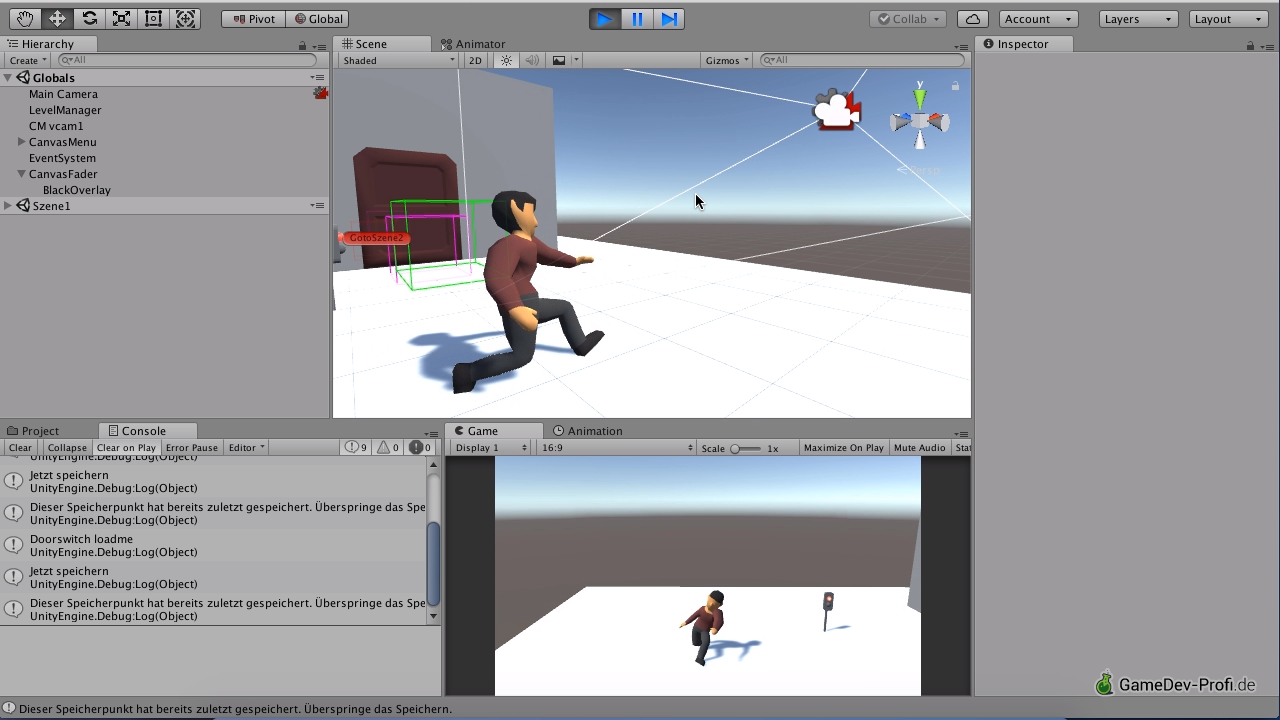Image resolution: width=1280 pixels, height=720 pixels.
Task: Open Szene1 scene options menu
Action: click(x=317, y=206)
